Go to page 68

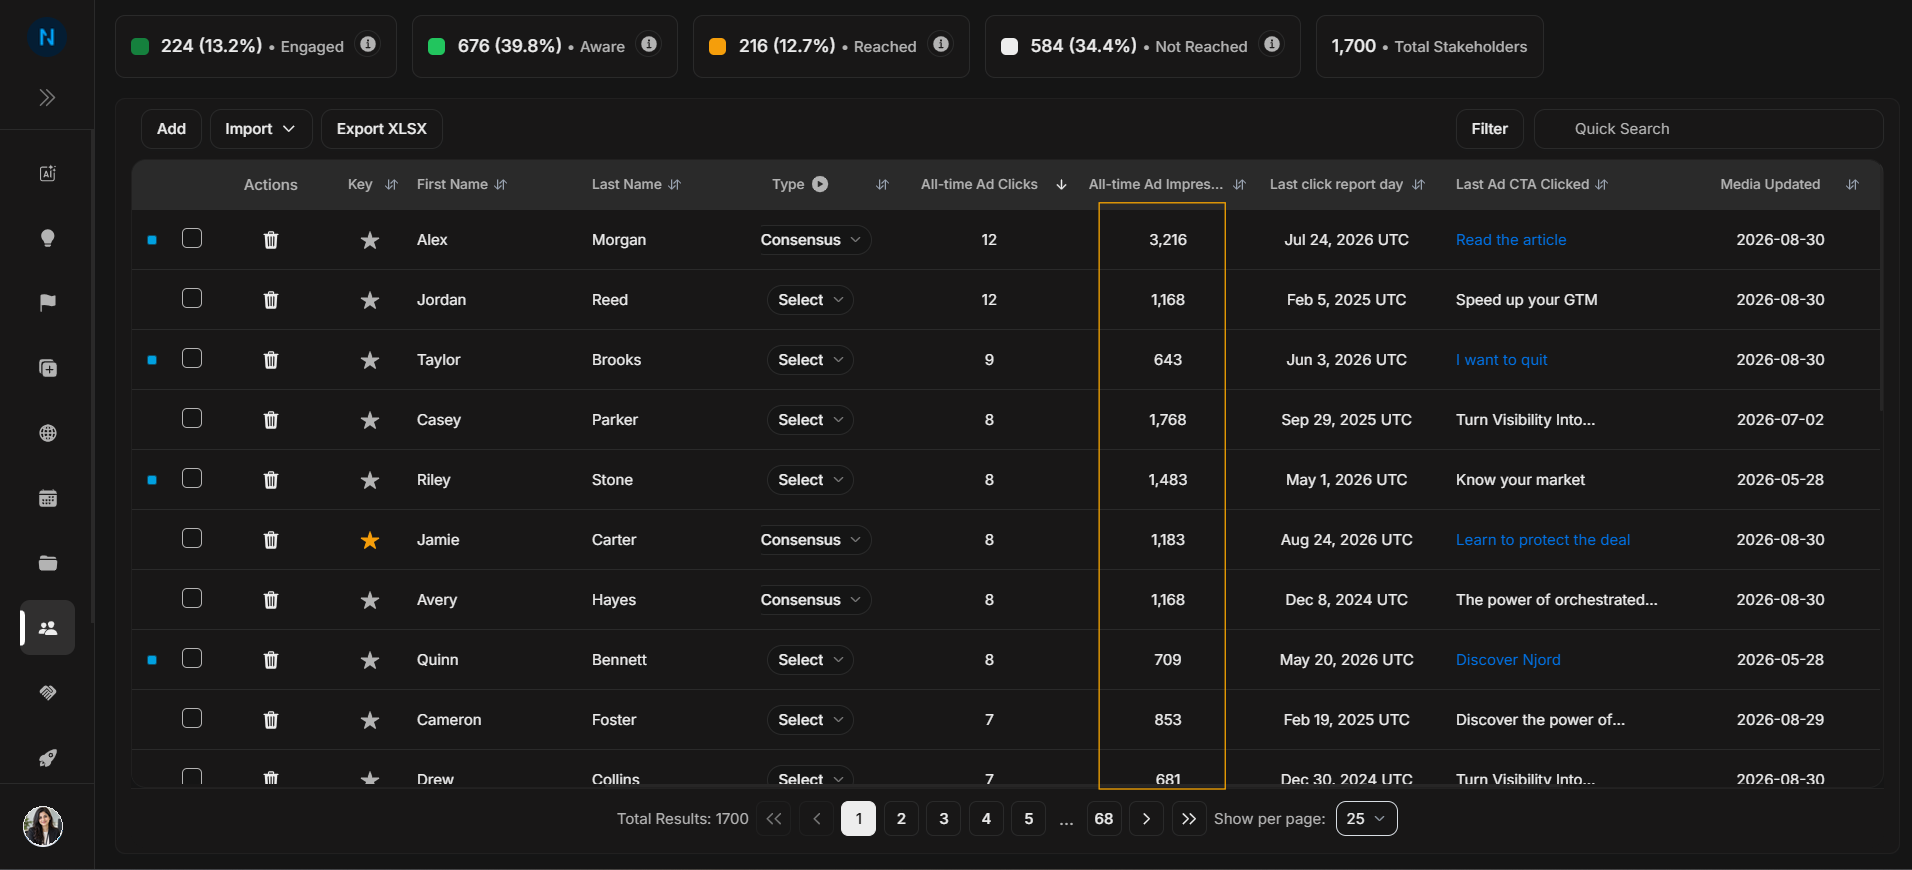pyautogui.click(x=1104, y=819)
